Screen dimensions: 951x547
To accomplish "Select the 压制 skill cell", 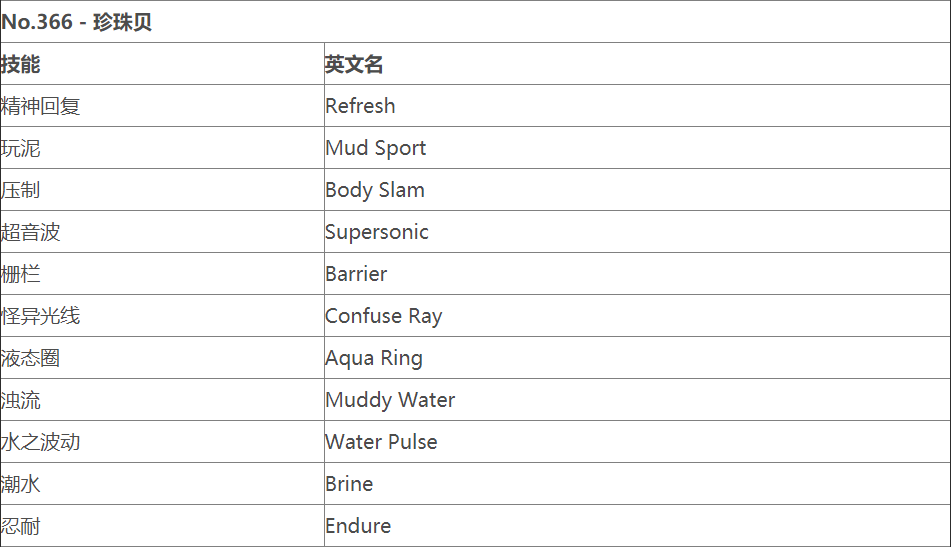I will (21, 190).
